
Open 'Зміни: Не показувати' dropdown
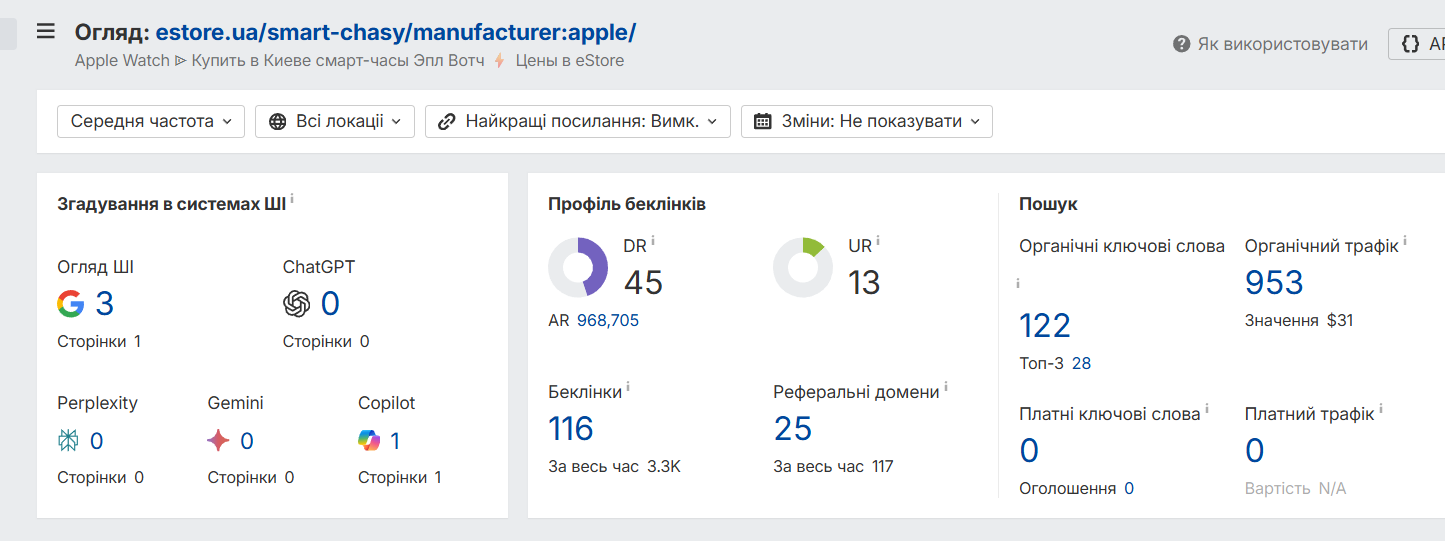coord(867,121)
